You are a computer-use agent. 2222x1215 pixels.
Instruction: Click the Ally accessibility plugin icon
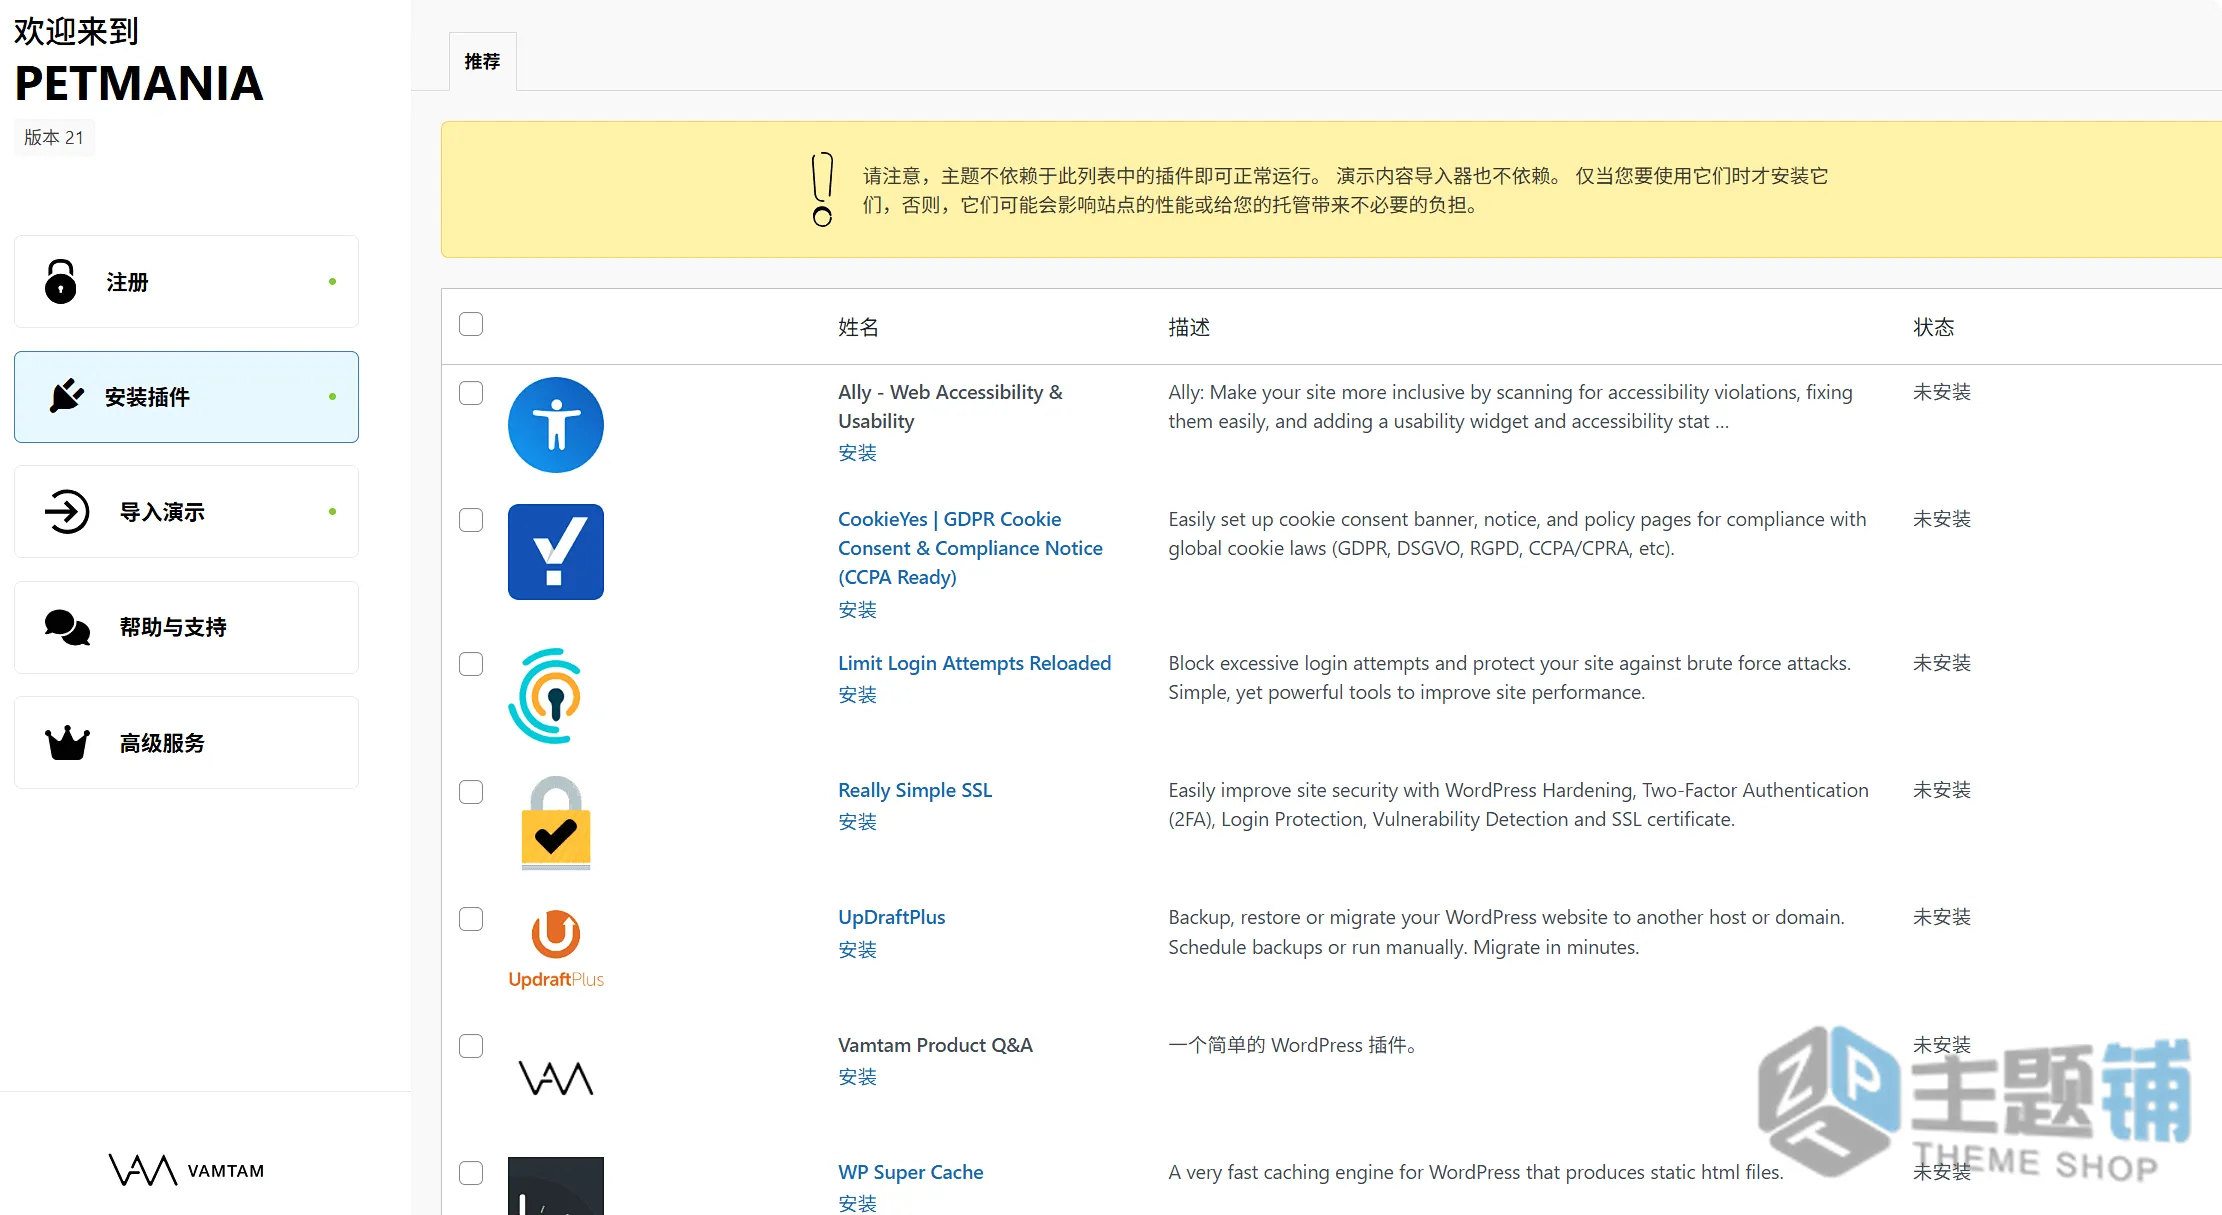pyautogui.click(x=556, y=425)
